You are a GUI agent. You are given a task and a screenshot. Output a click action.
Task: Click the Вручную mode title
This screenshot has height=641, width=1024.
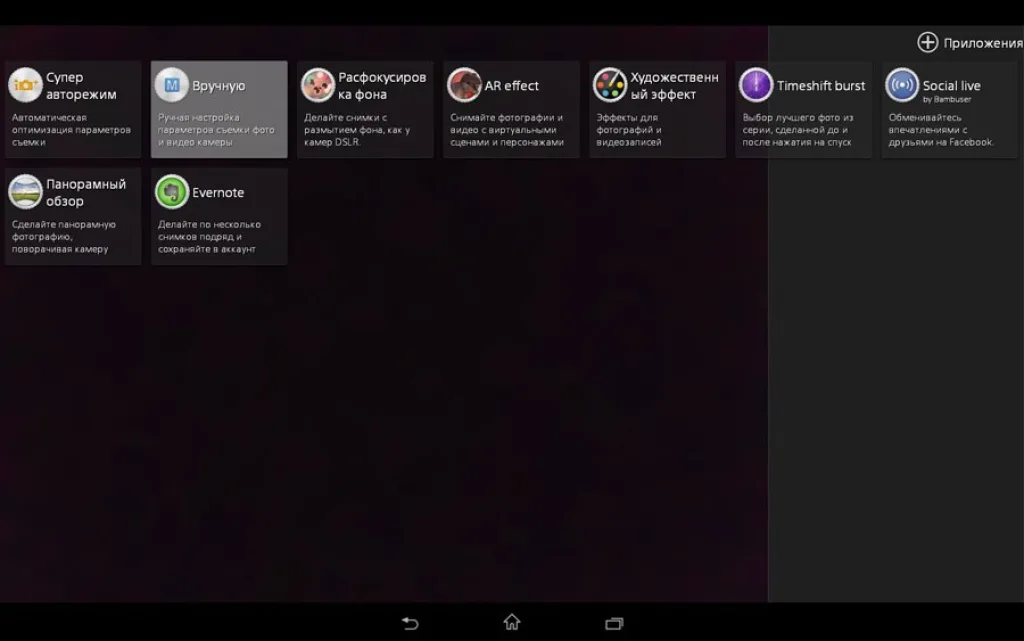tap(219, 86)
